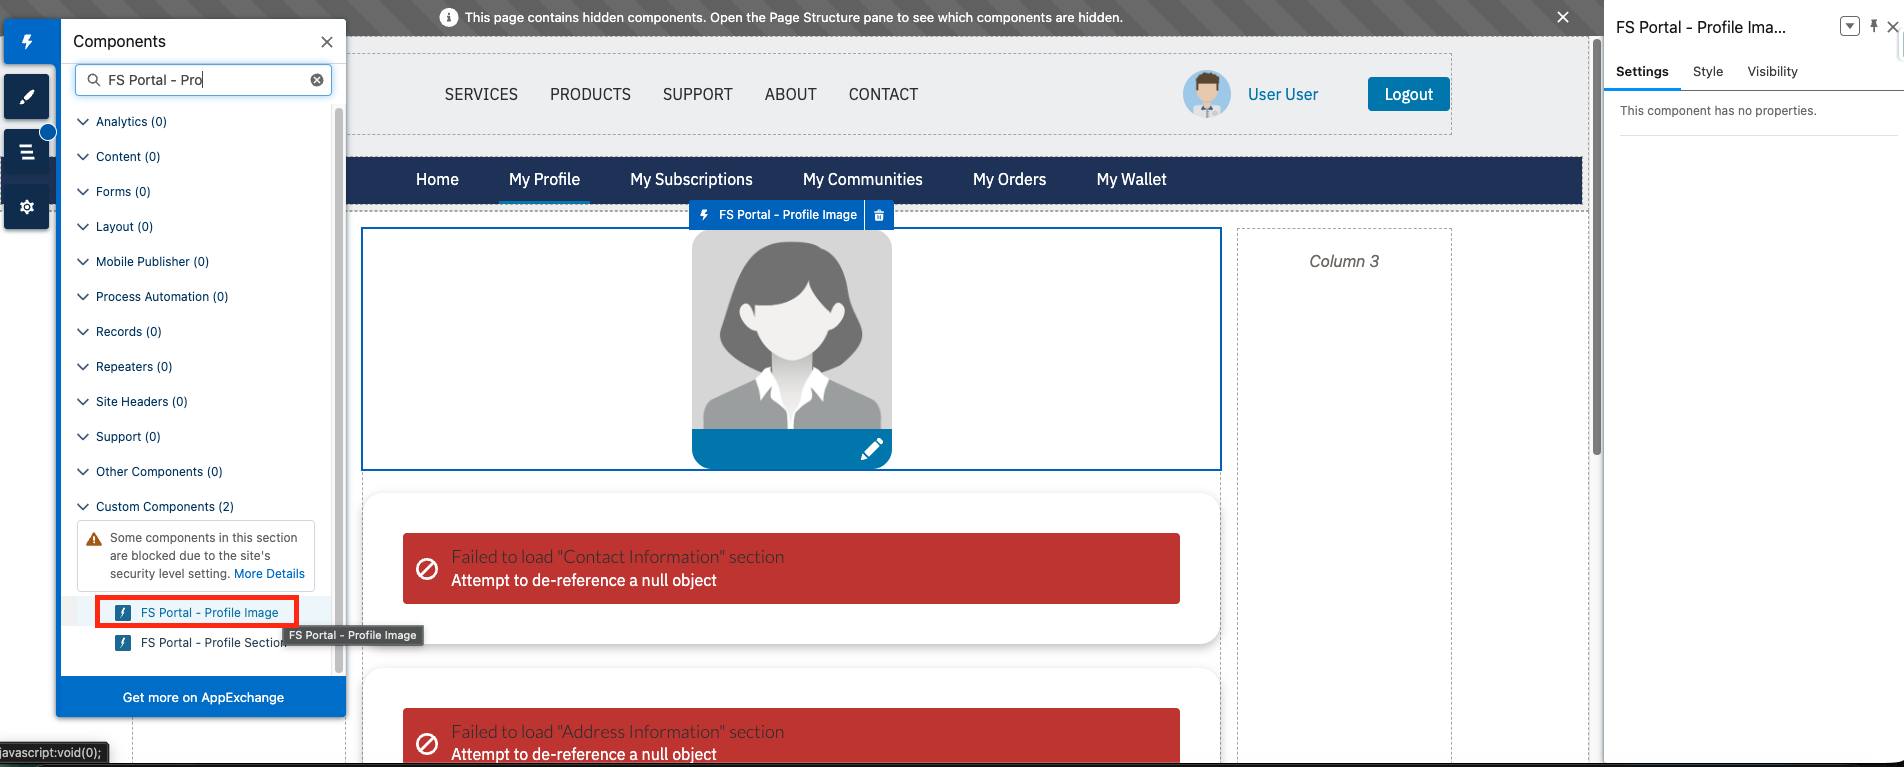Open the SERVICES menu item
Screen dimensions: 1904x767
[481, 94]
